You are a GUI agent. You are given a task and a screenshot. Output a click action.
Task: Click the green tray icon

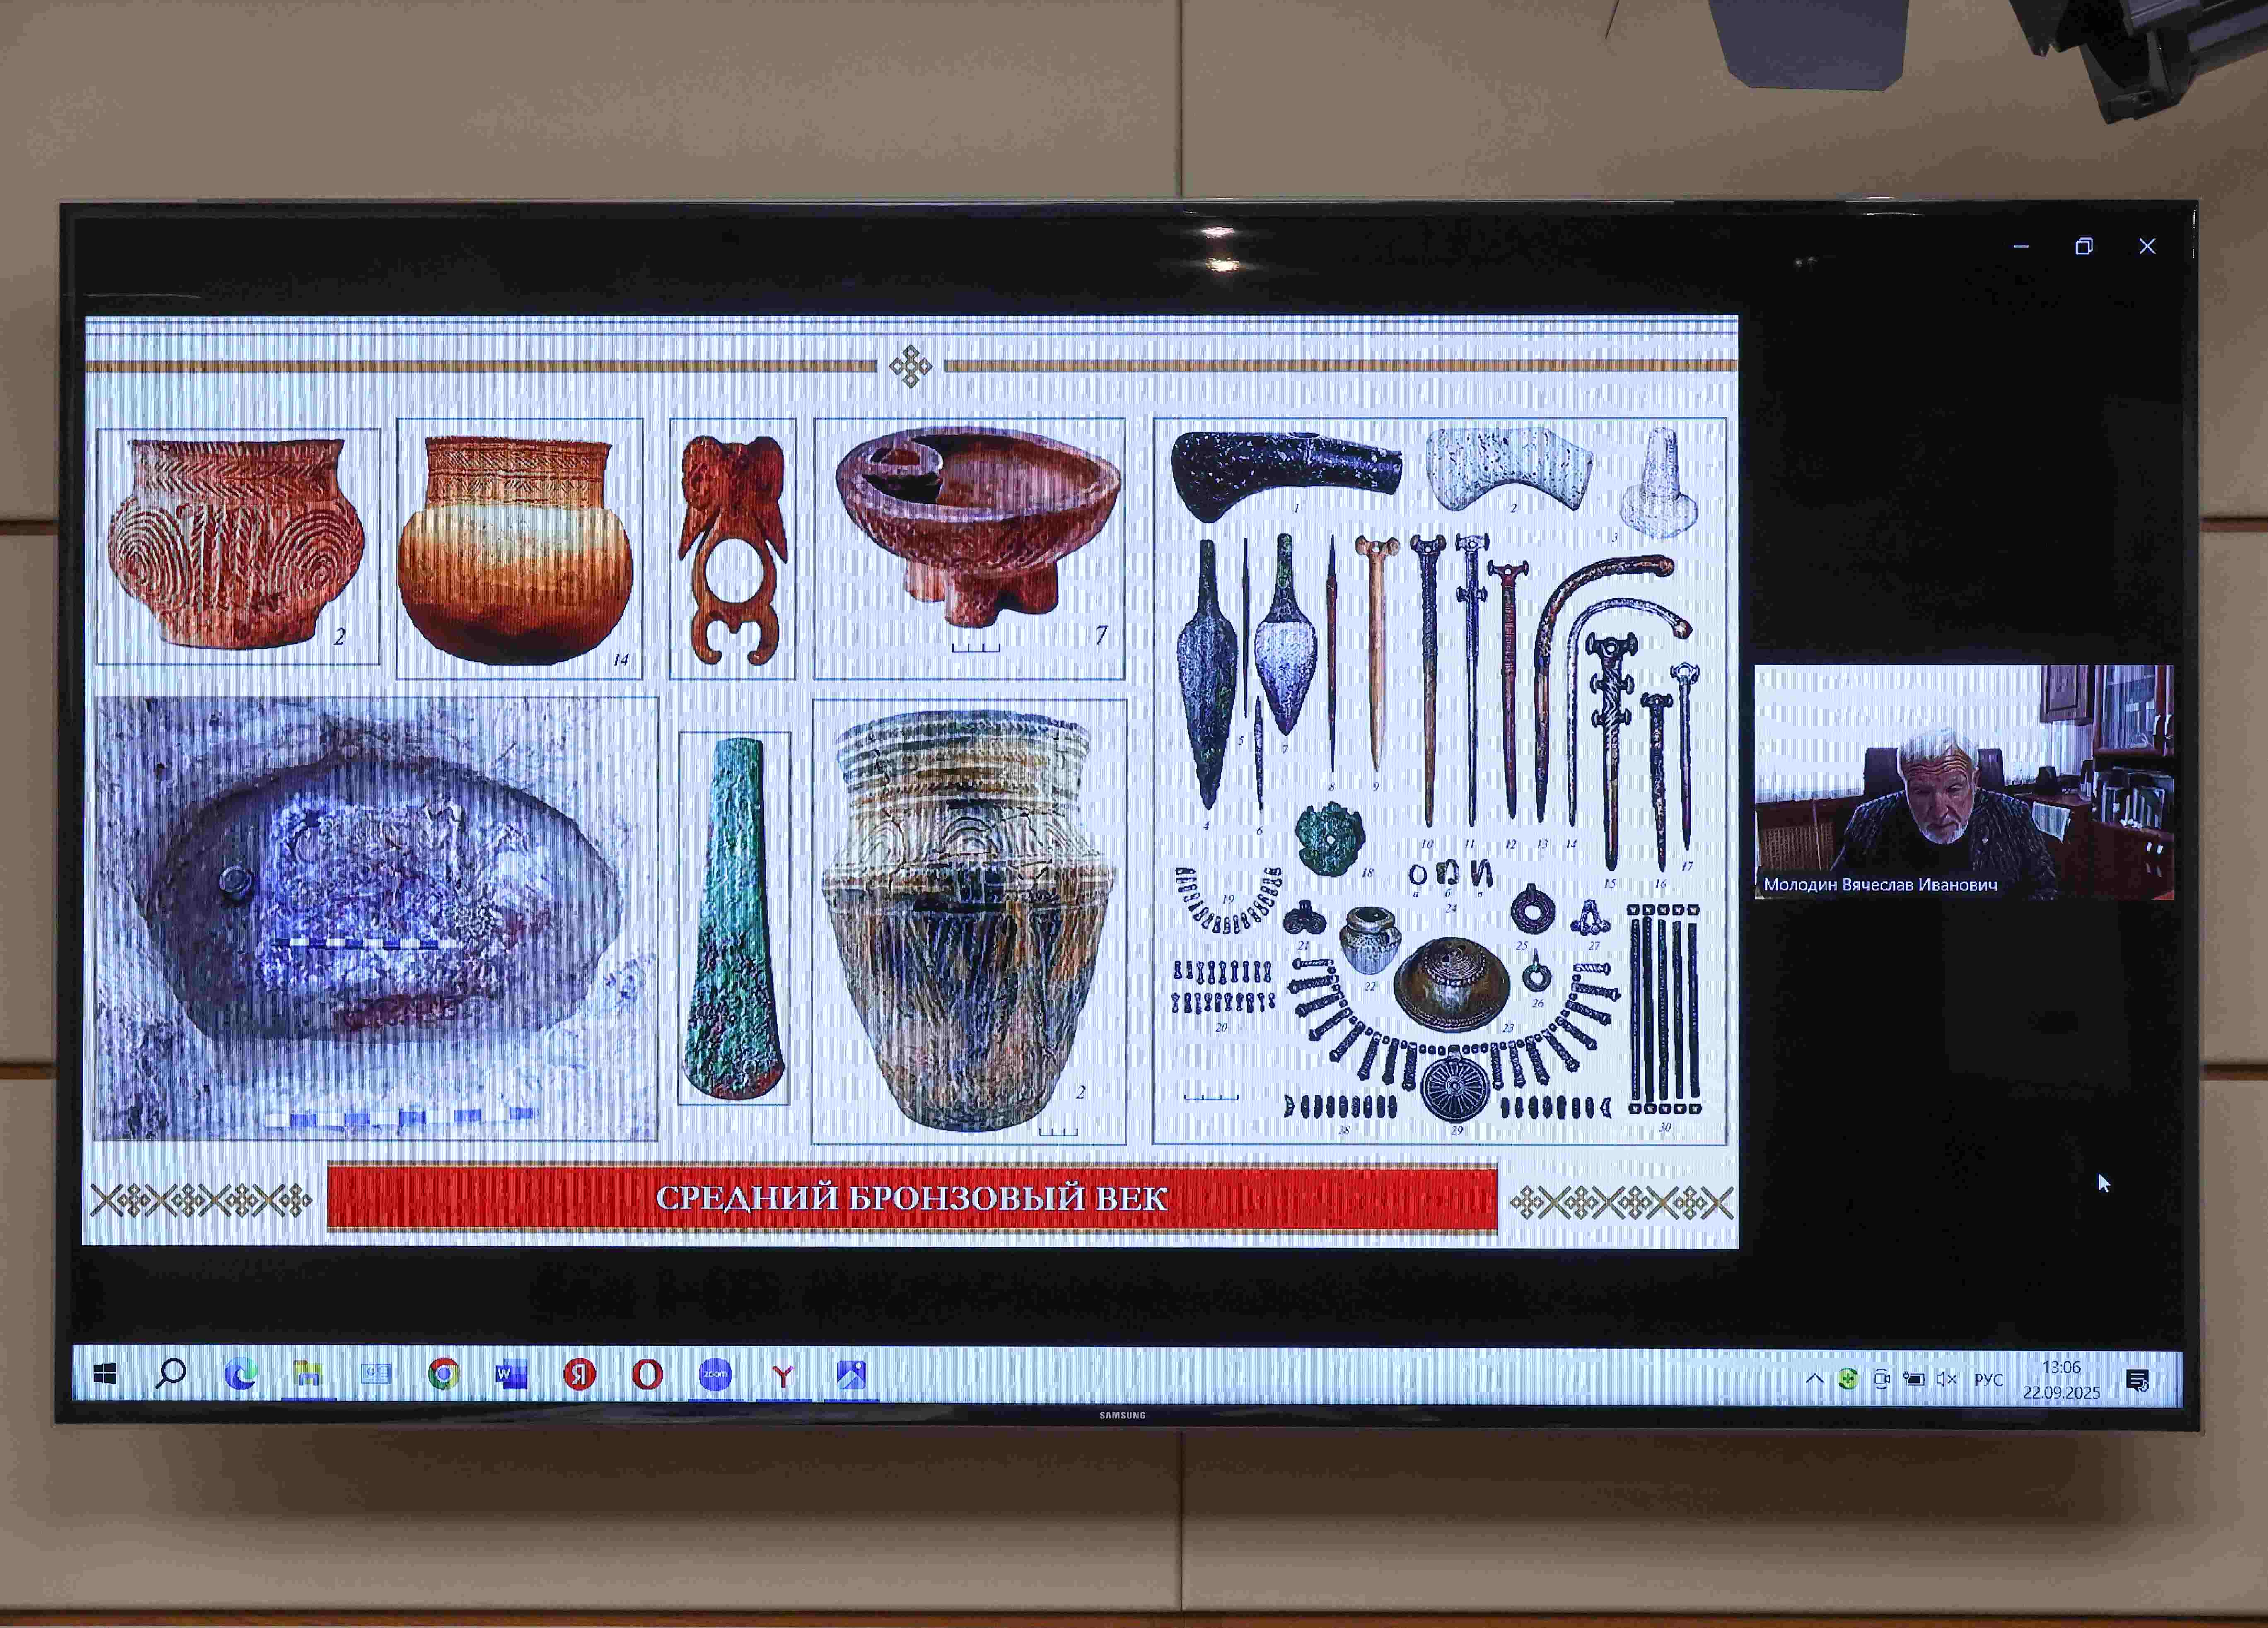point(1847,1379)
